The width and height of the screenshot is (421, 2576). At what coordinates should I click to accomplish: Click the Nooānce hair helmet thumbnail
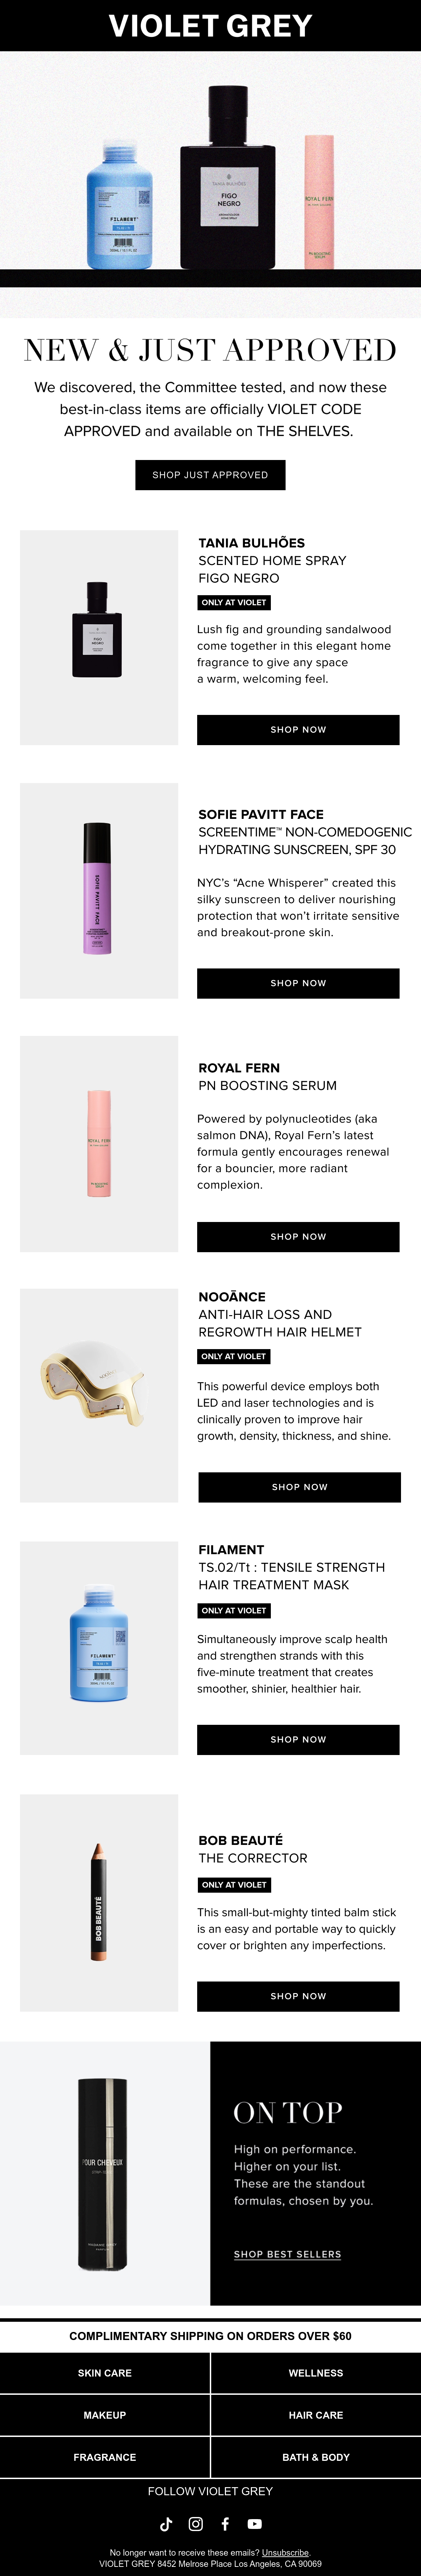tap(99, 1395)
